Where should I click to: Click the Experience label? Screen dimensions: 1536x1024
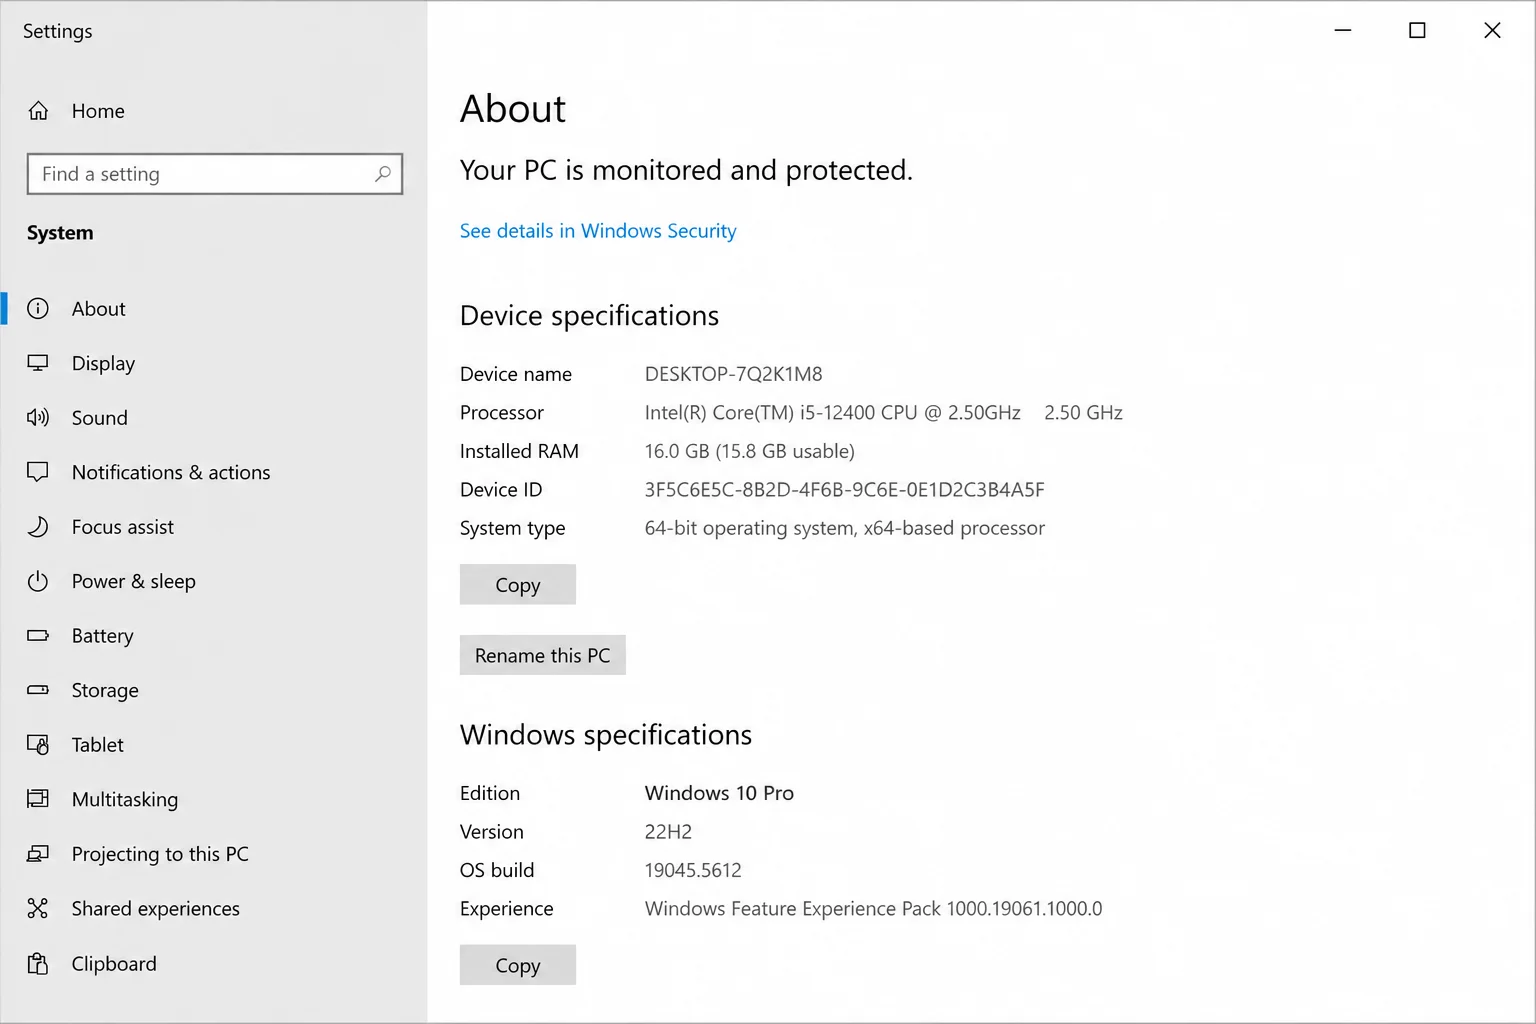507,909
